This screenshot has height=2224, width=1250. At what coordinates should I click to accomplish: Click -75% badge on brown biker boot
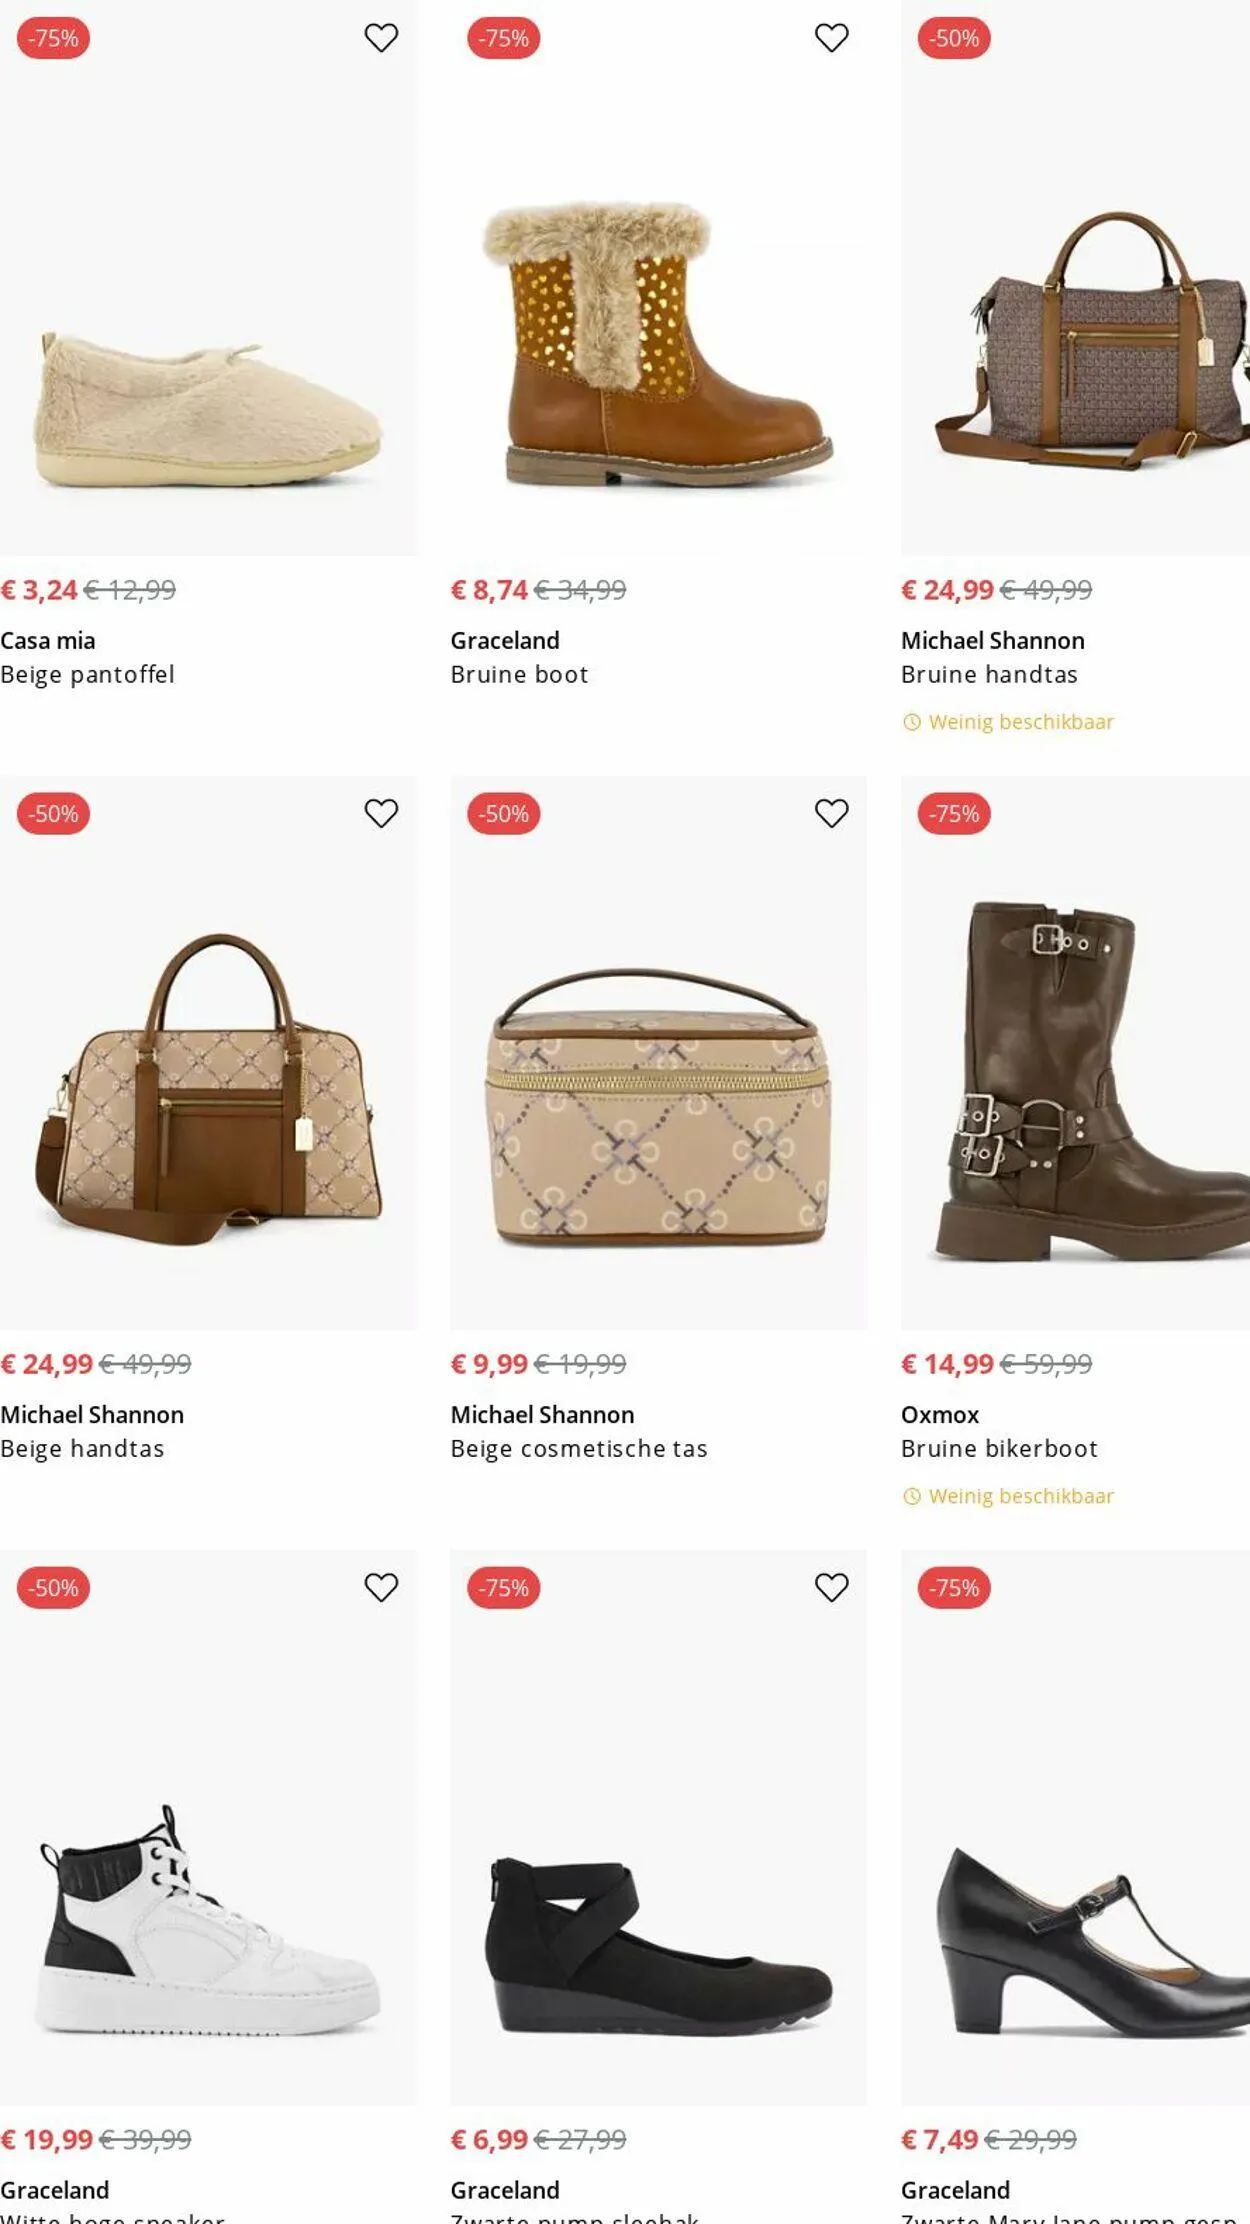click(x=954, y=814)
